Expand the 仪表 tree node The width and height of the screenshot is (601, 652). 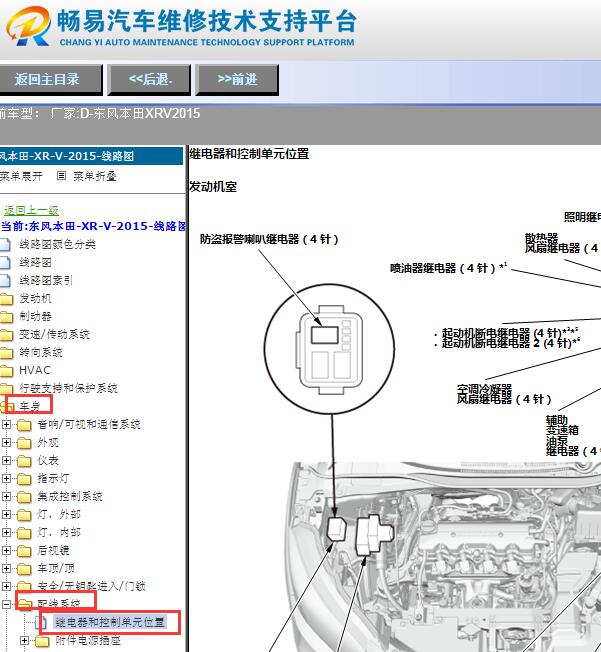[6, 460]
